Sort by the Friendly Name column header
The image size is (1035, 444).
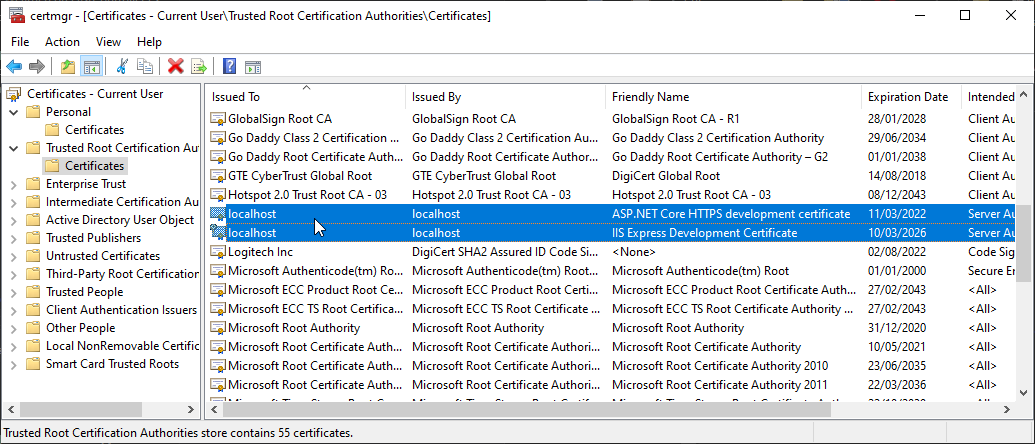click(x=733, y=97)
